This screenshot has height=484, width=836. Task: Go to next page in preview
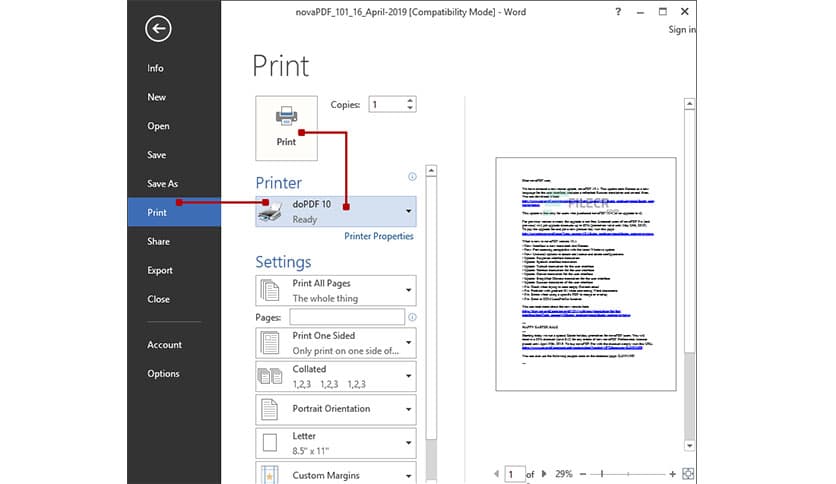[544, 473]
